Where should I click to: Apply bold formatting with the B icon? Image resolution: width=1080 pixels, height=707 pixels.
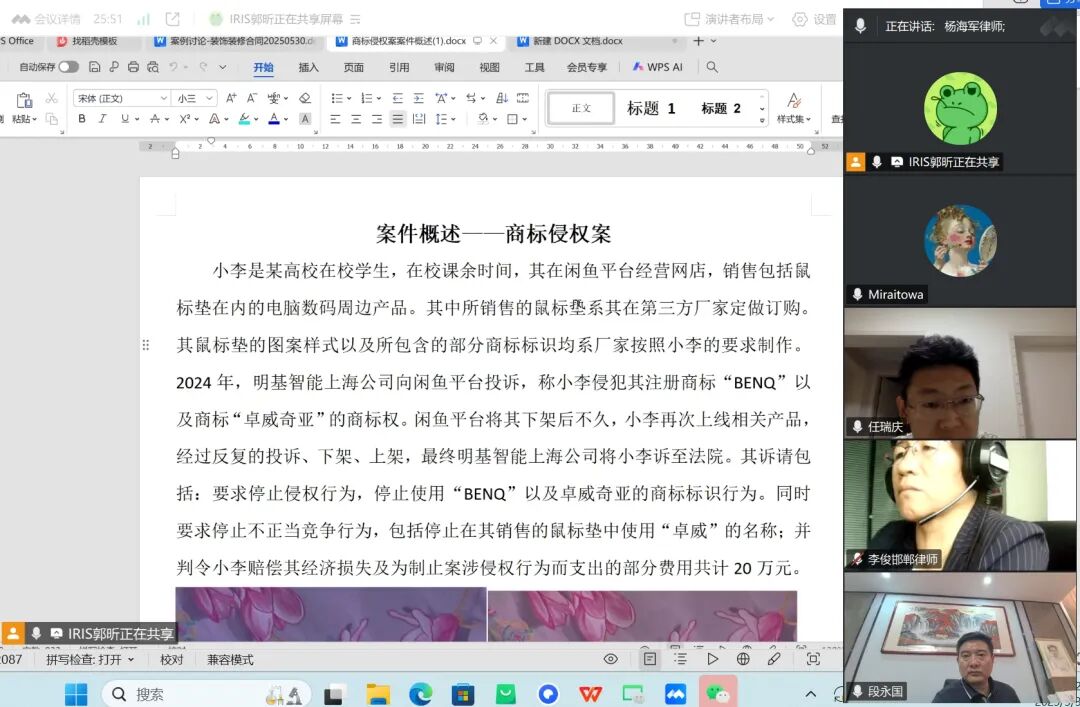click(x=80, y=119)
